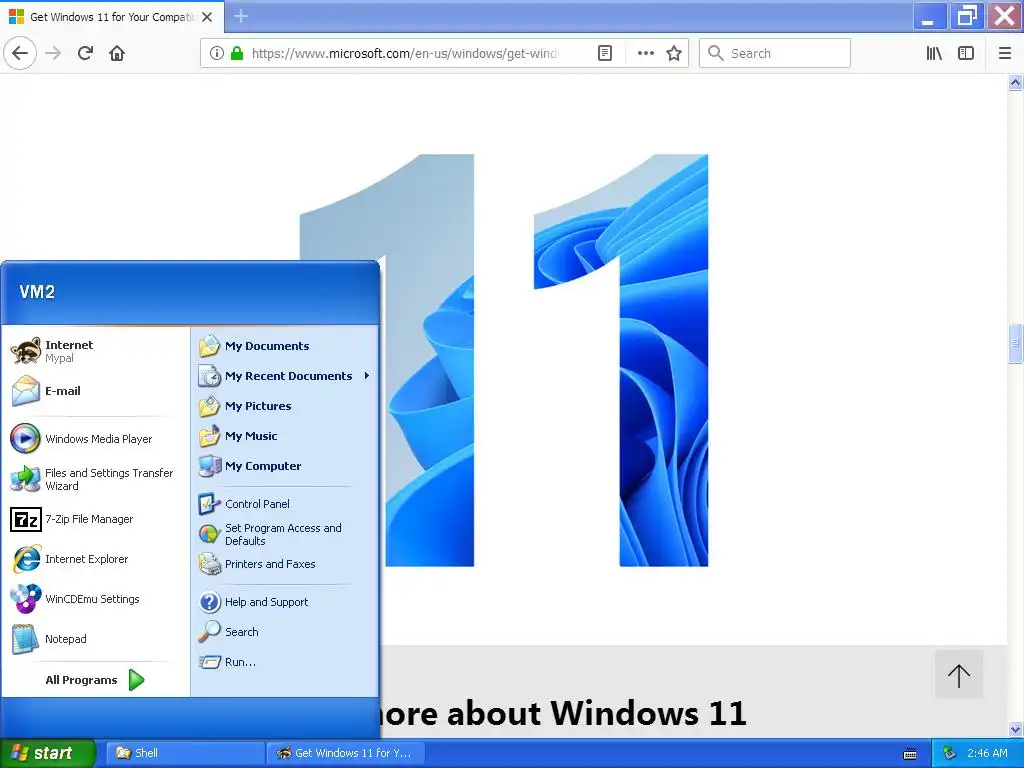Select the Get Windows 11 browser tab
This screenshot has width=1024, height=768.
tap(112, 17)
